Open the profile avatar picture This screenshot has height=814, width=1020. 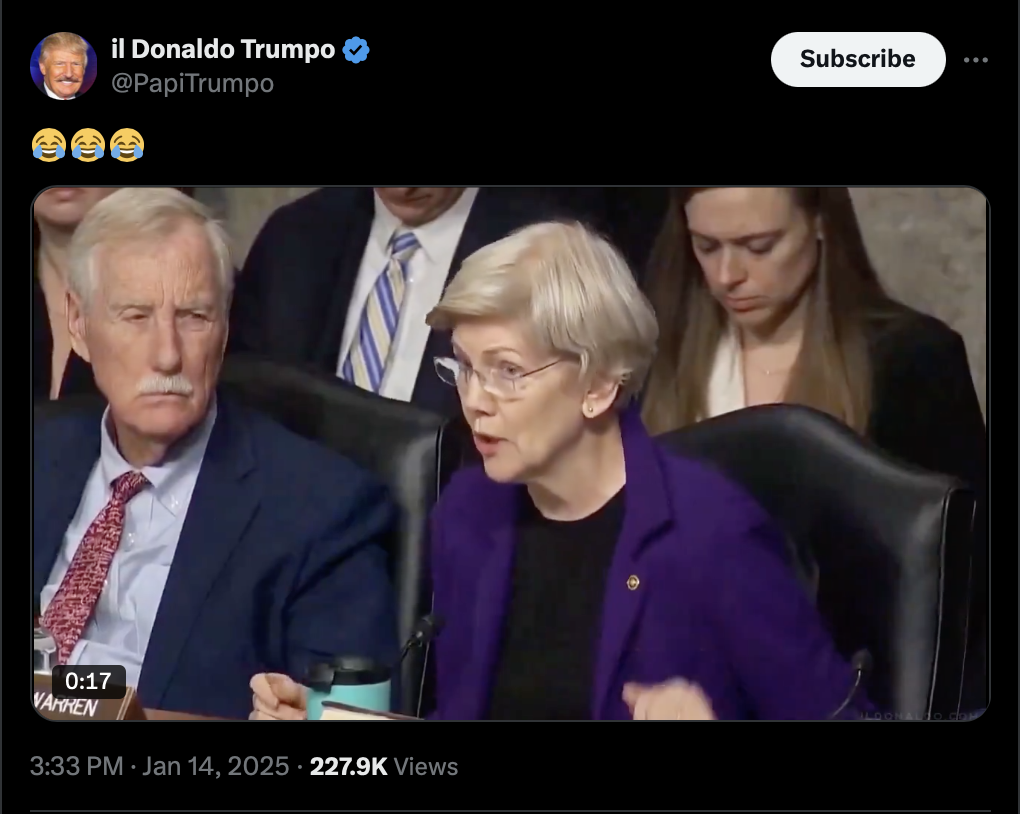[x=64, y=66]
